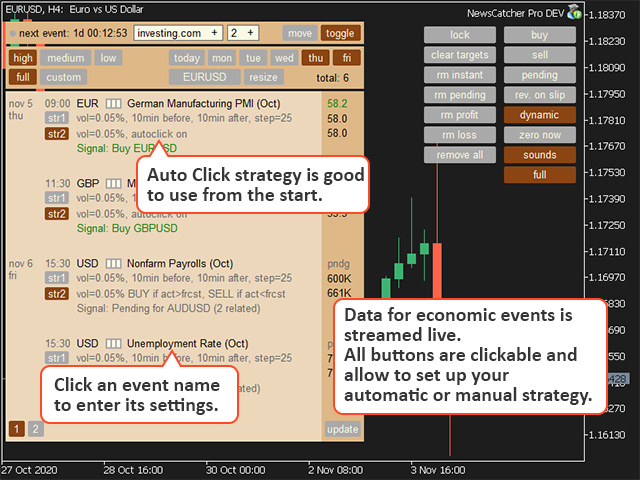Select the fri day tab
This screenshot has width=640, height=480.
[347, 58]
